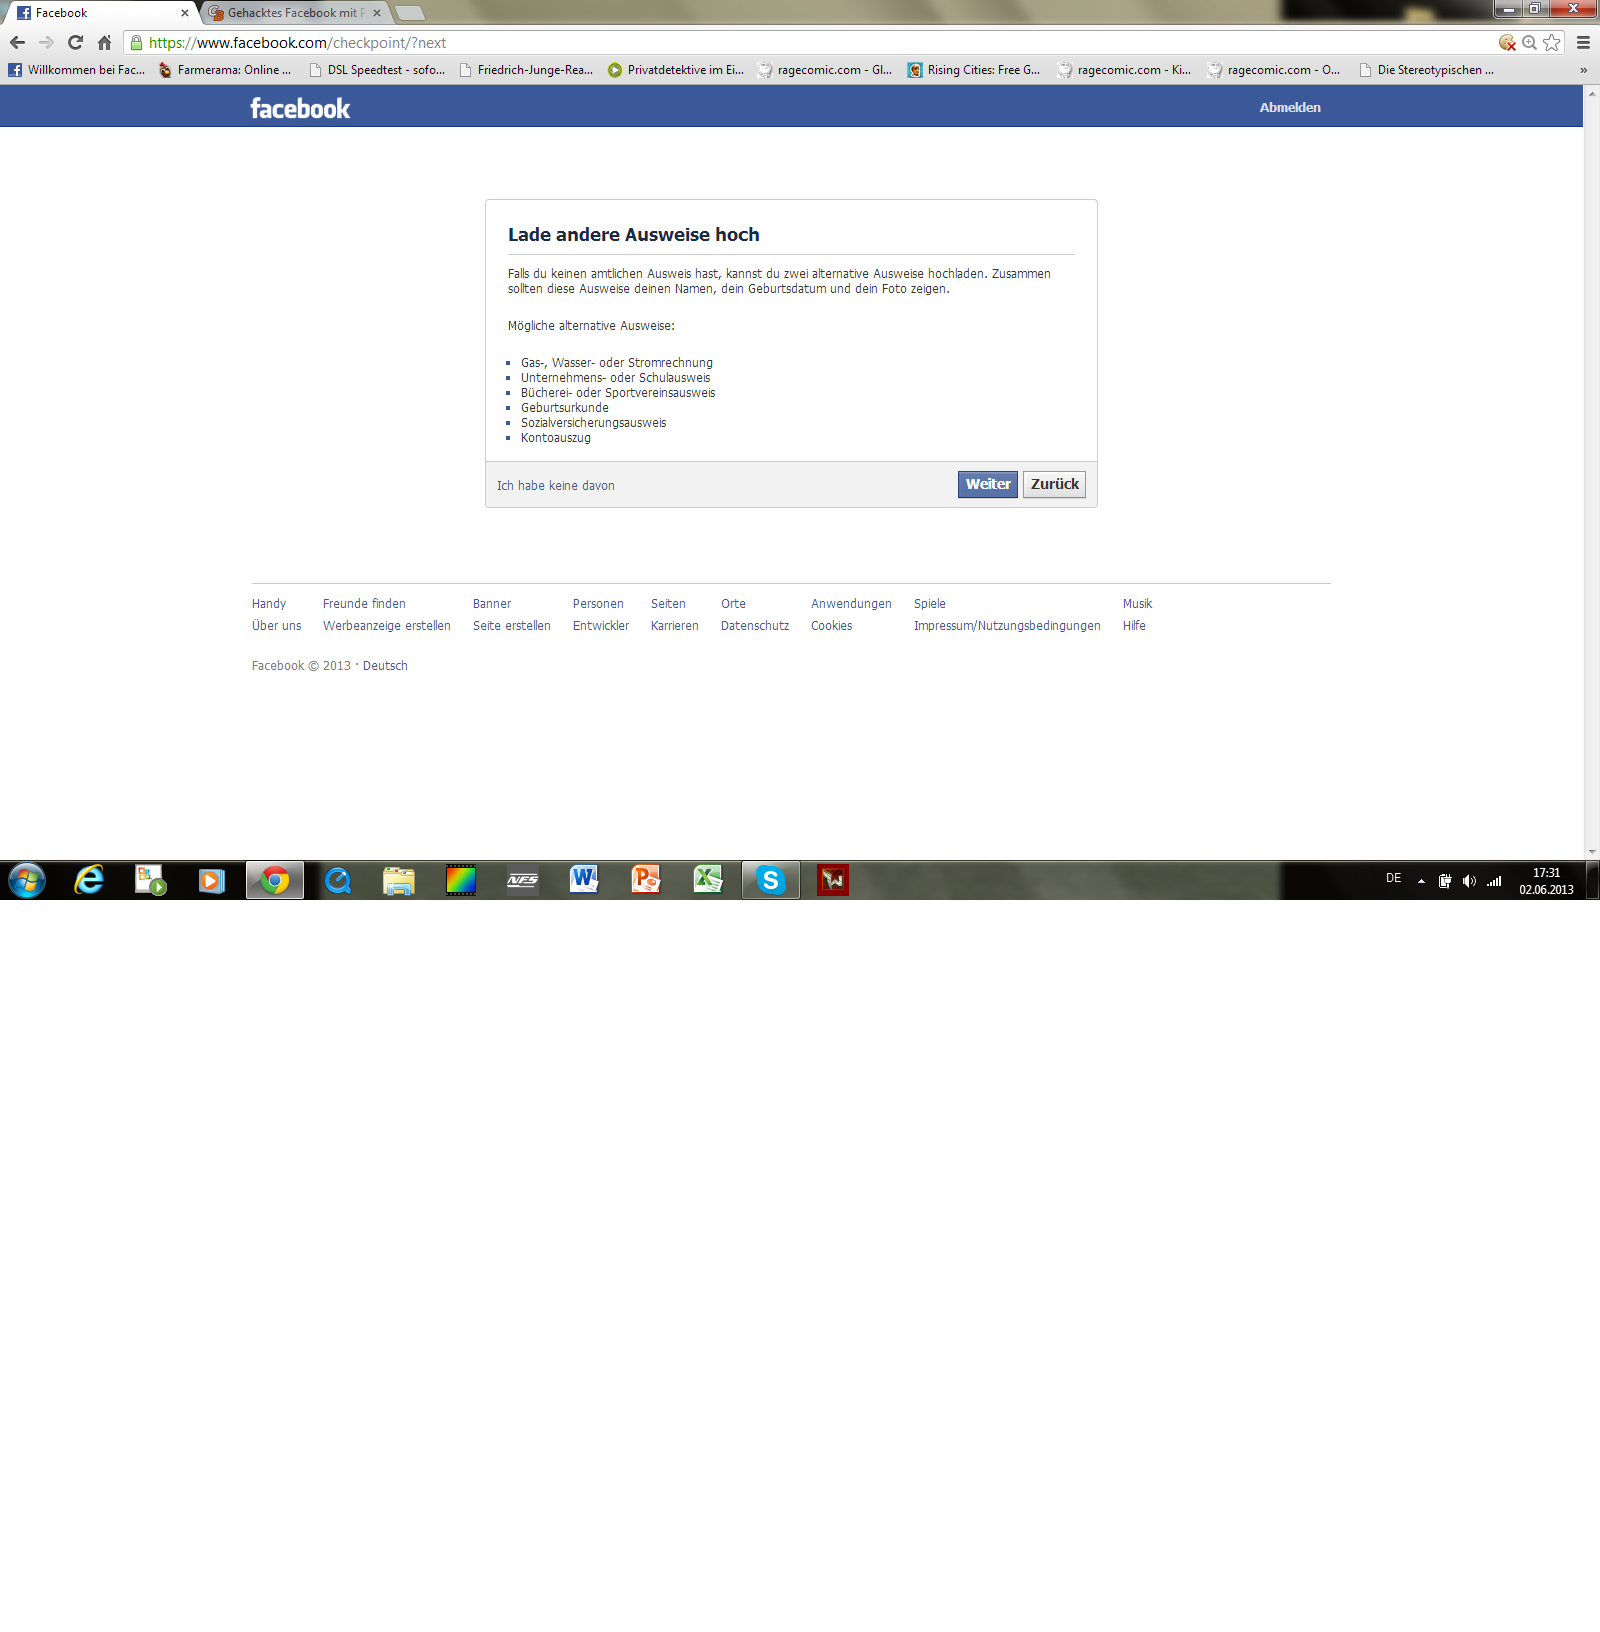Open the Friedrich-Junge-Rea... bookmark

(526, 70)
